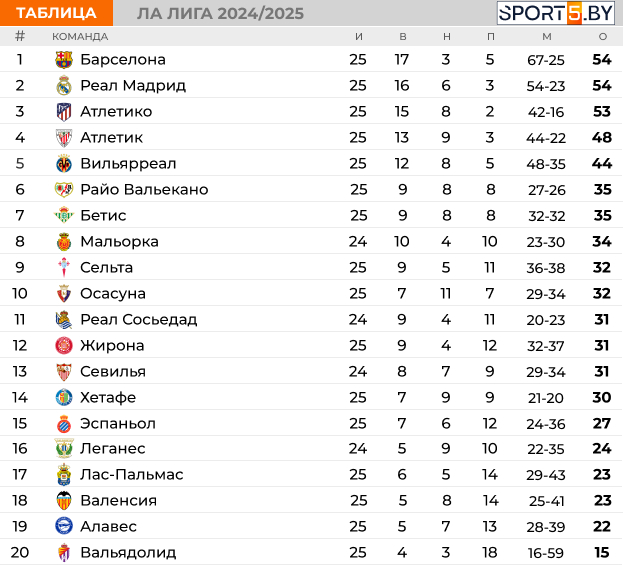Click the Barcelona club crest
Viewport: 623px width, 565px height.
pyautogui.click(x=64, y=60)
